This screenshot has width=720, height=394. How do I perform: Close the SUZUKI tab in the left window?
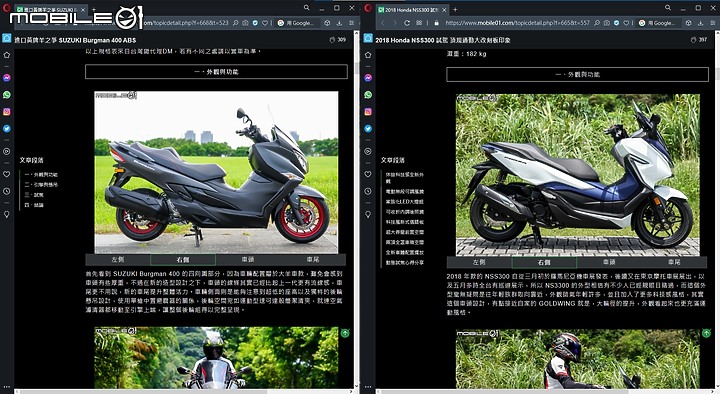[83, 9]
